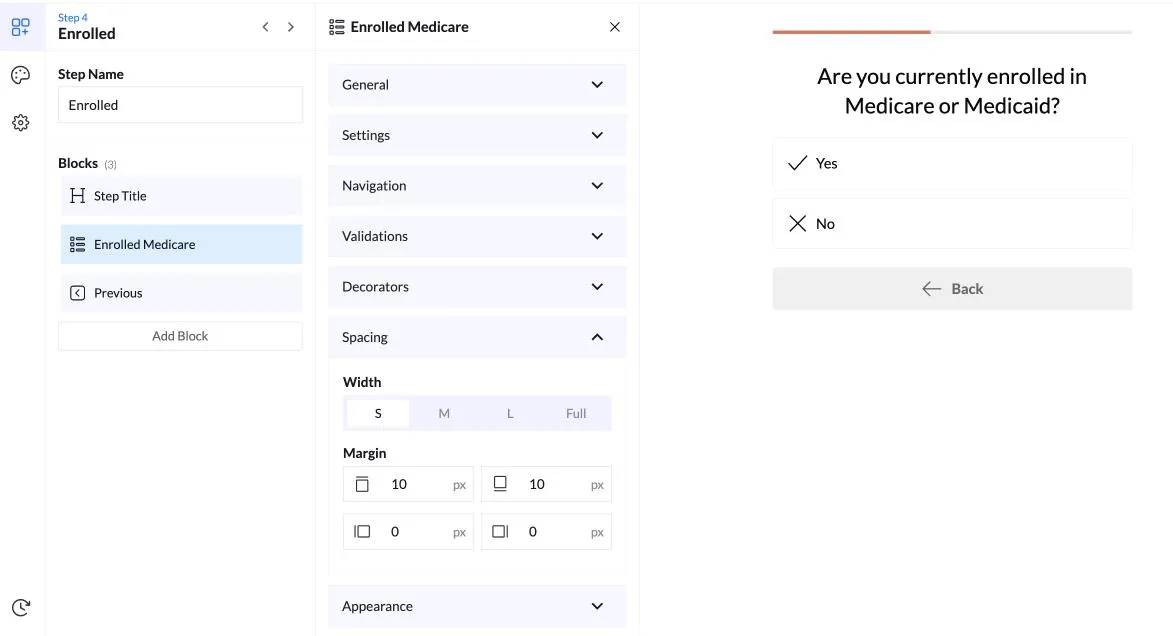1173x636 pixels.
Task: Click the history clock icon at bottom left
Action: click(21, 608)
